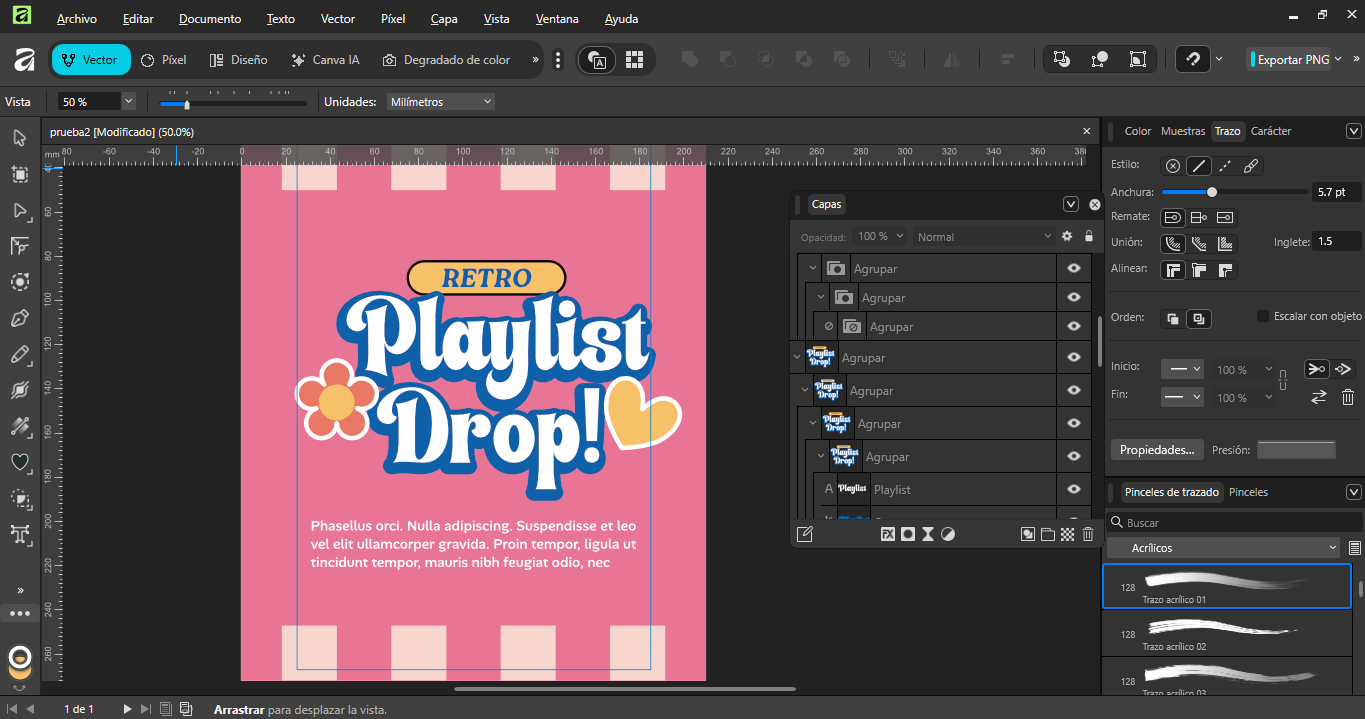Open the Fin arrowhead style dropdown

(1182, 397)
